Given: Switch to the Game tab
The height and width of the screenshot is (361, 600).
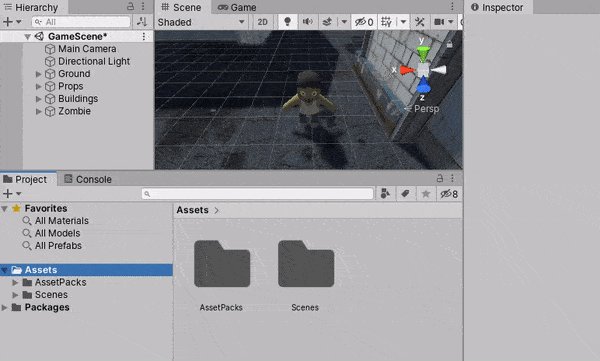Looking at the screenshot, I should [x=237, y=7].
